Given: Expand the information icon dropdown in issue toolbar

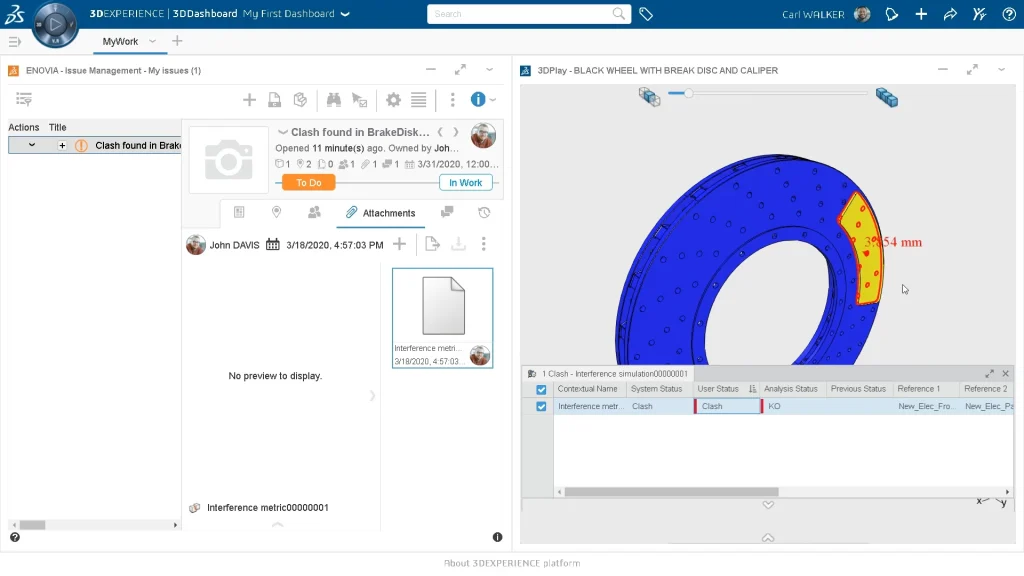Looking at the screenshot, I should [x=492, y=100].
